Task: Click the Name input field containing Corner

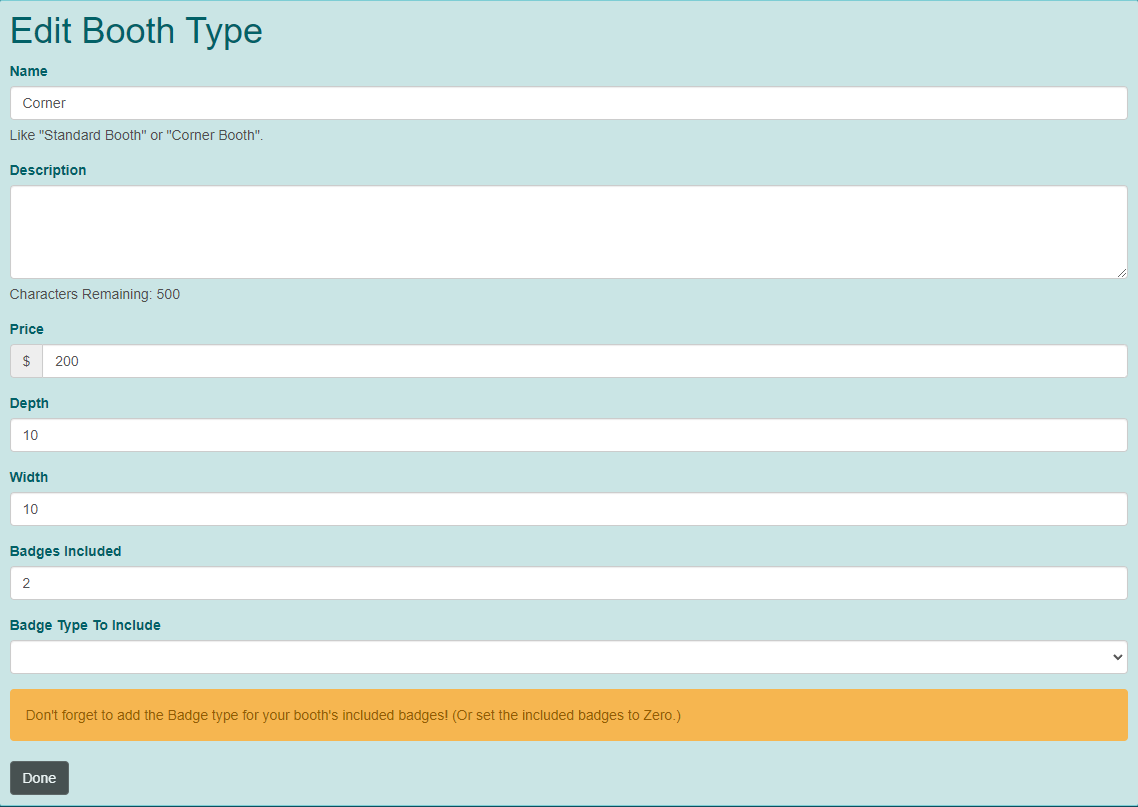Action: click(x=568, y=103)
